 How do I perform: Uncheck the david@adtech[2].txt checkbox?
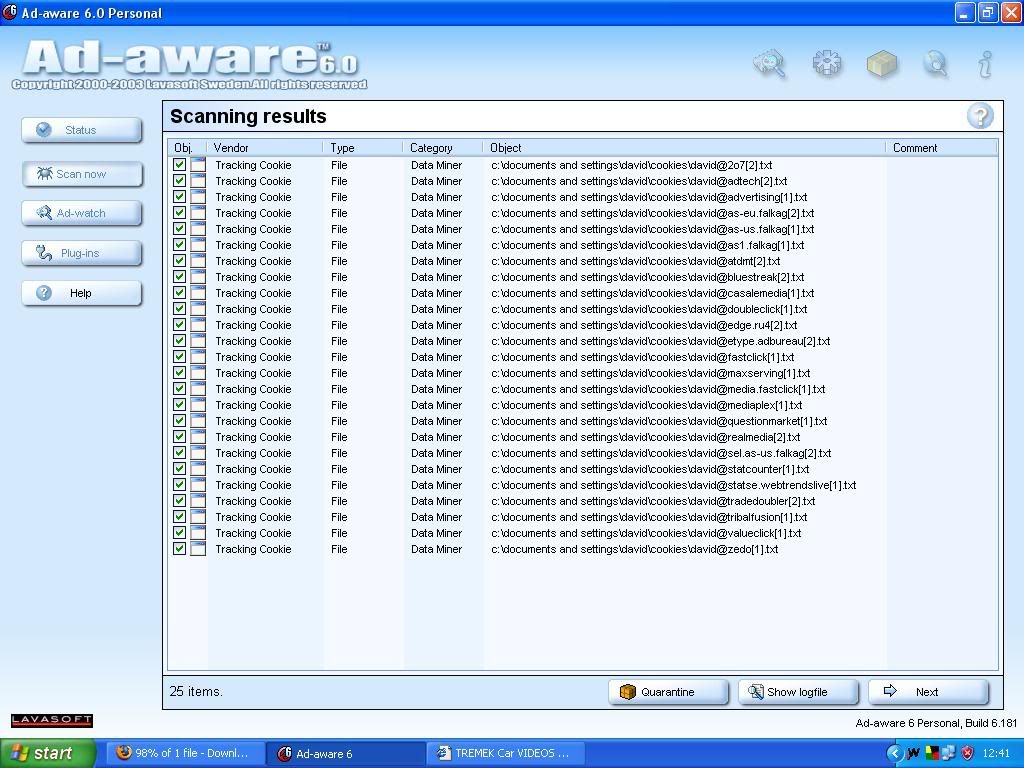point(180,181)
